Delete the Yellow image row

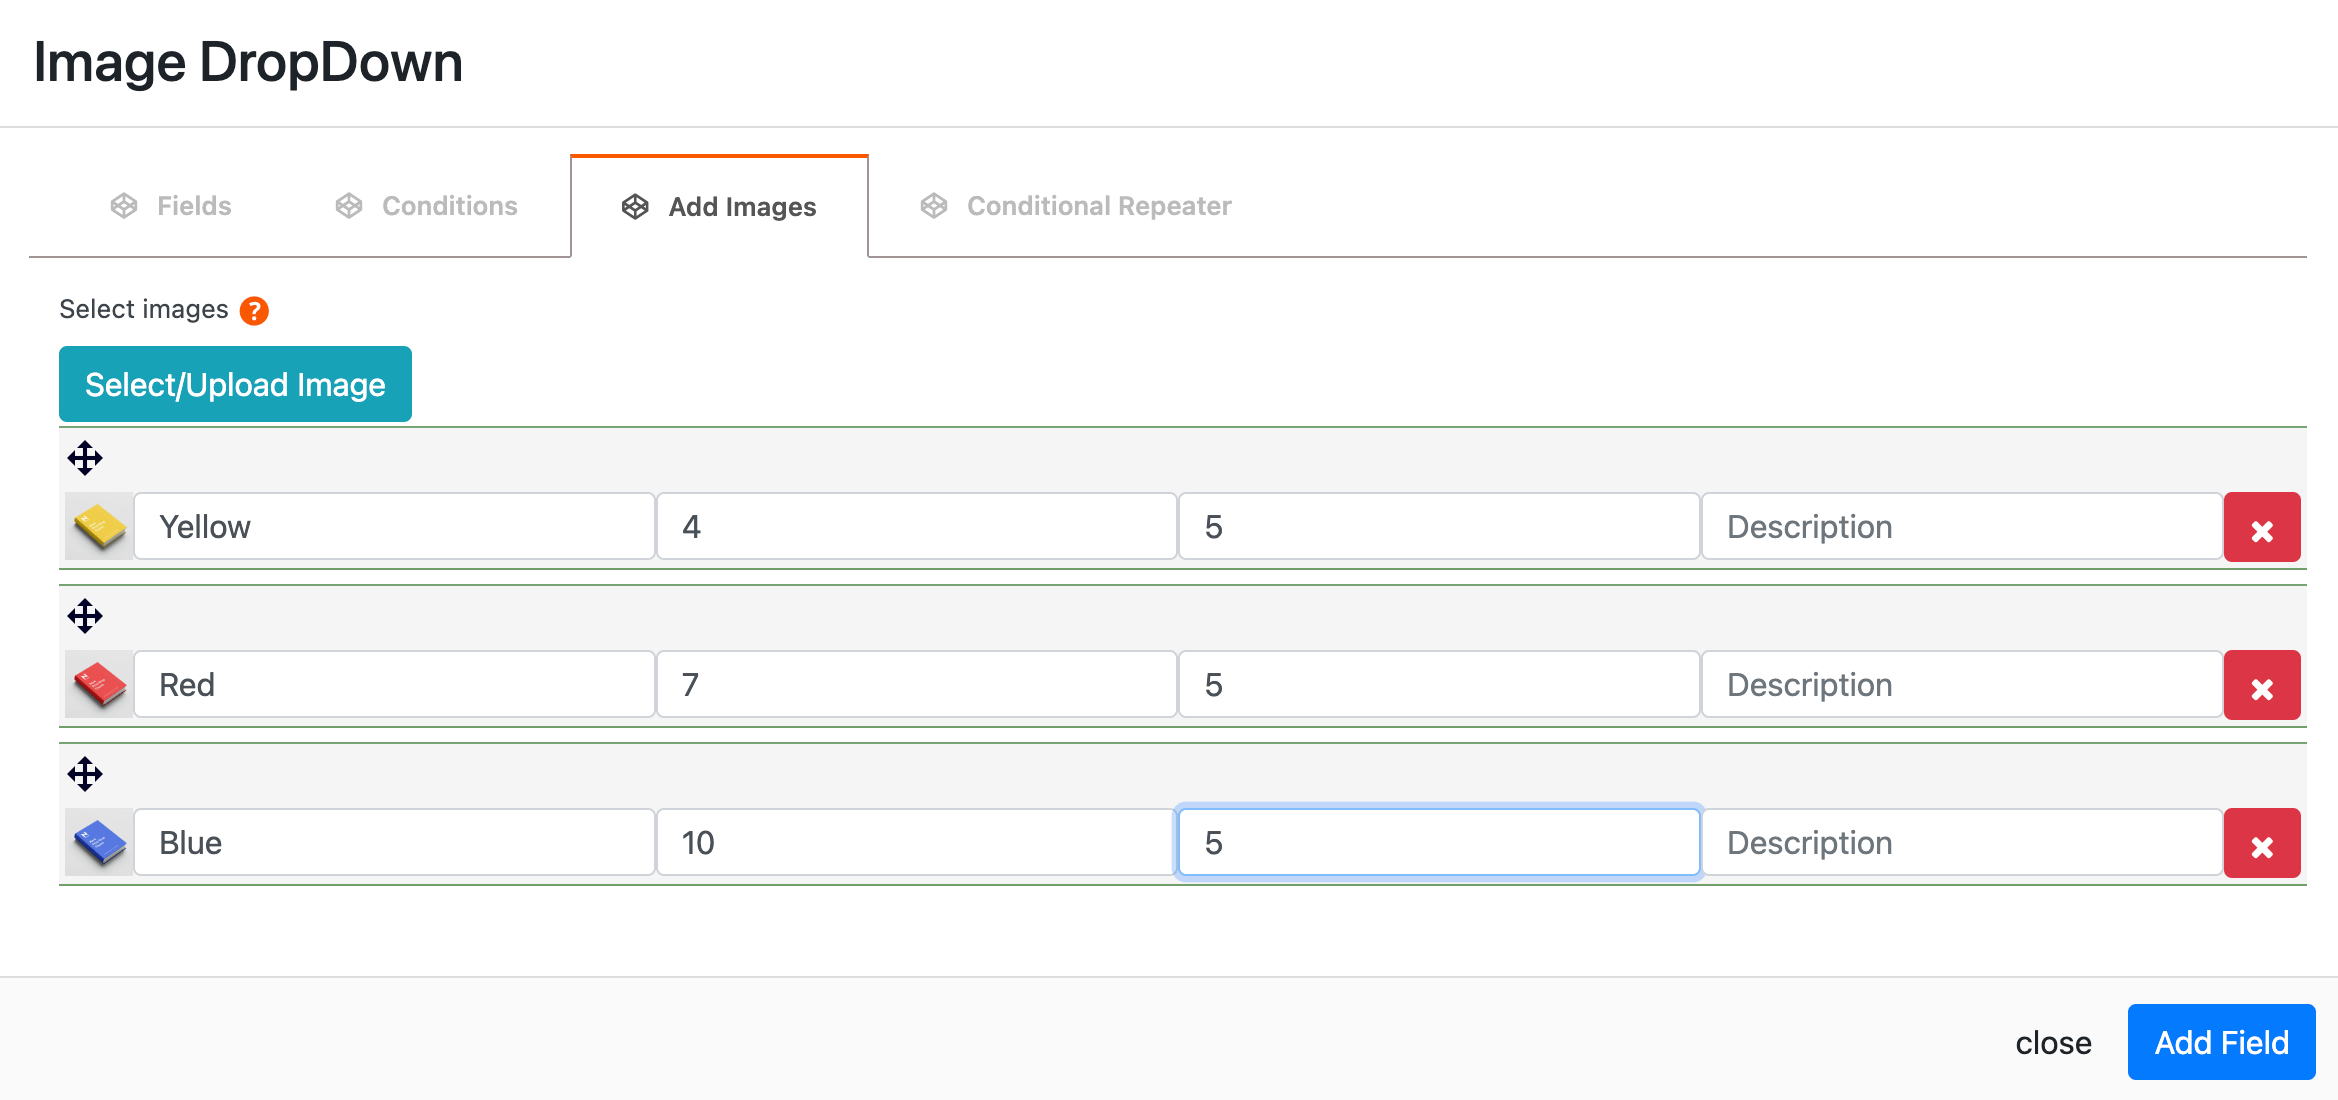tap(2261, 528)
